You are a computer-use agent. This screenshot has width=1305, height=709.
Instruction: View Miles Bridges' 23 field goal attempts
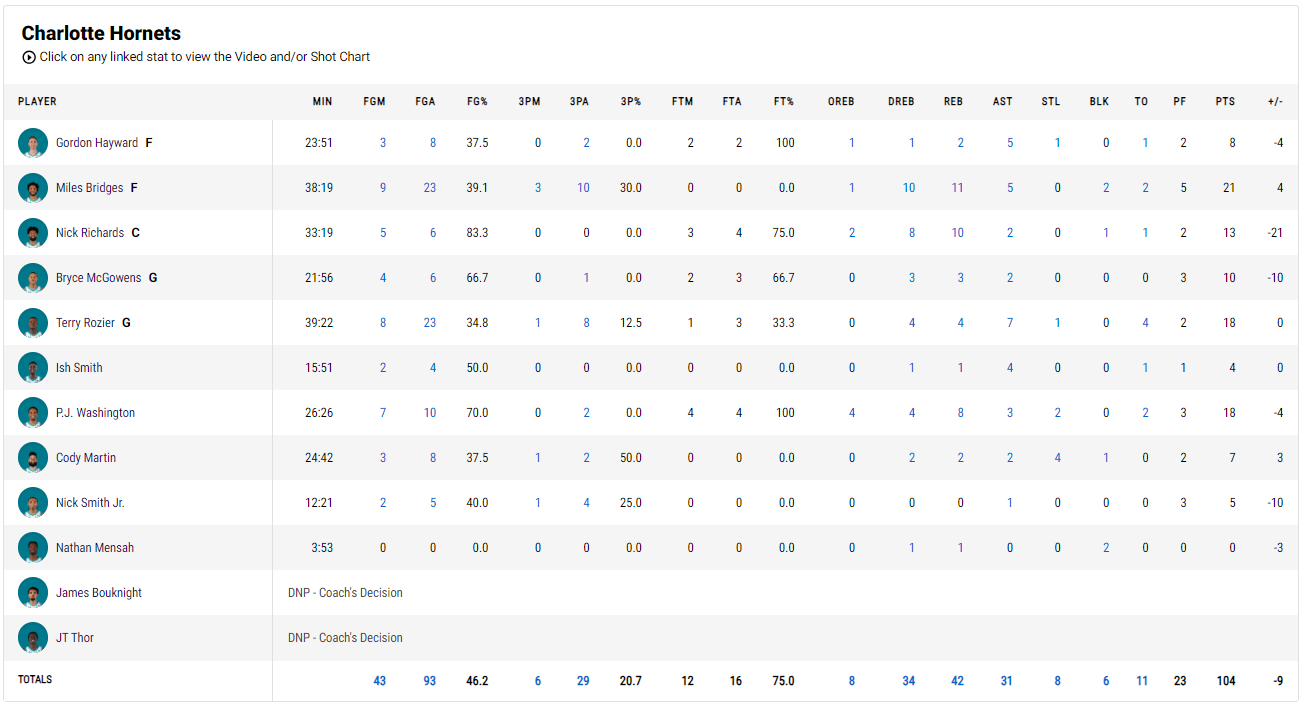tap(430, 188)
